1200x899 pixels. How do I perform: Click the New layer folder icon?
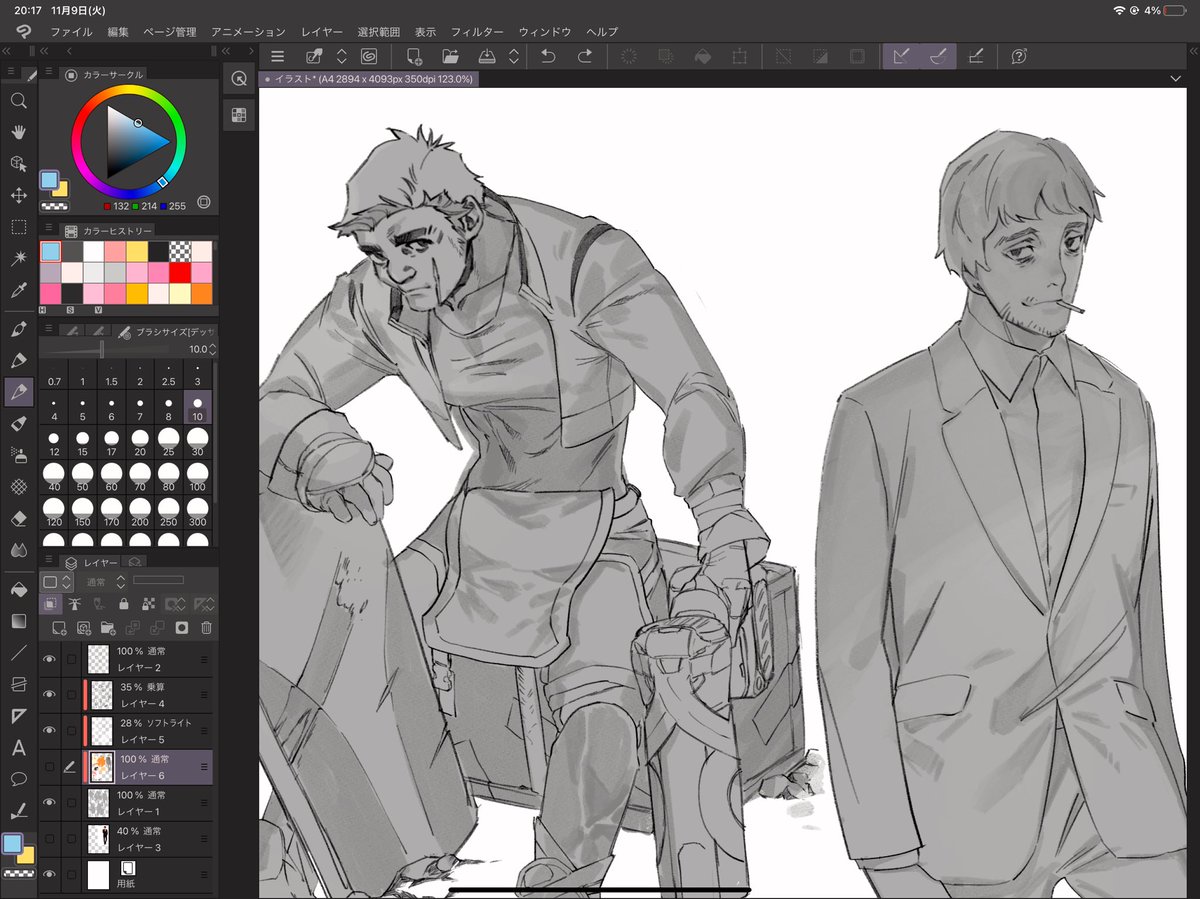coord(108,628)
